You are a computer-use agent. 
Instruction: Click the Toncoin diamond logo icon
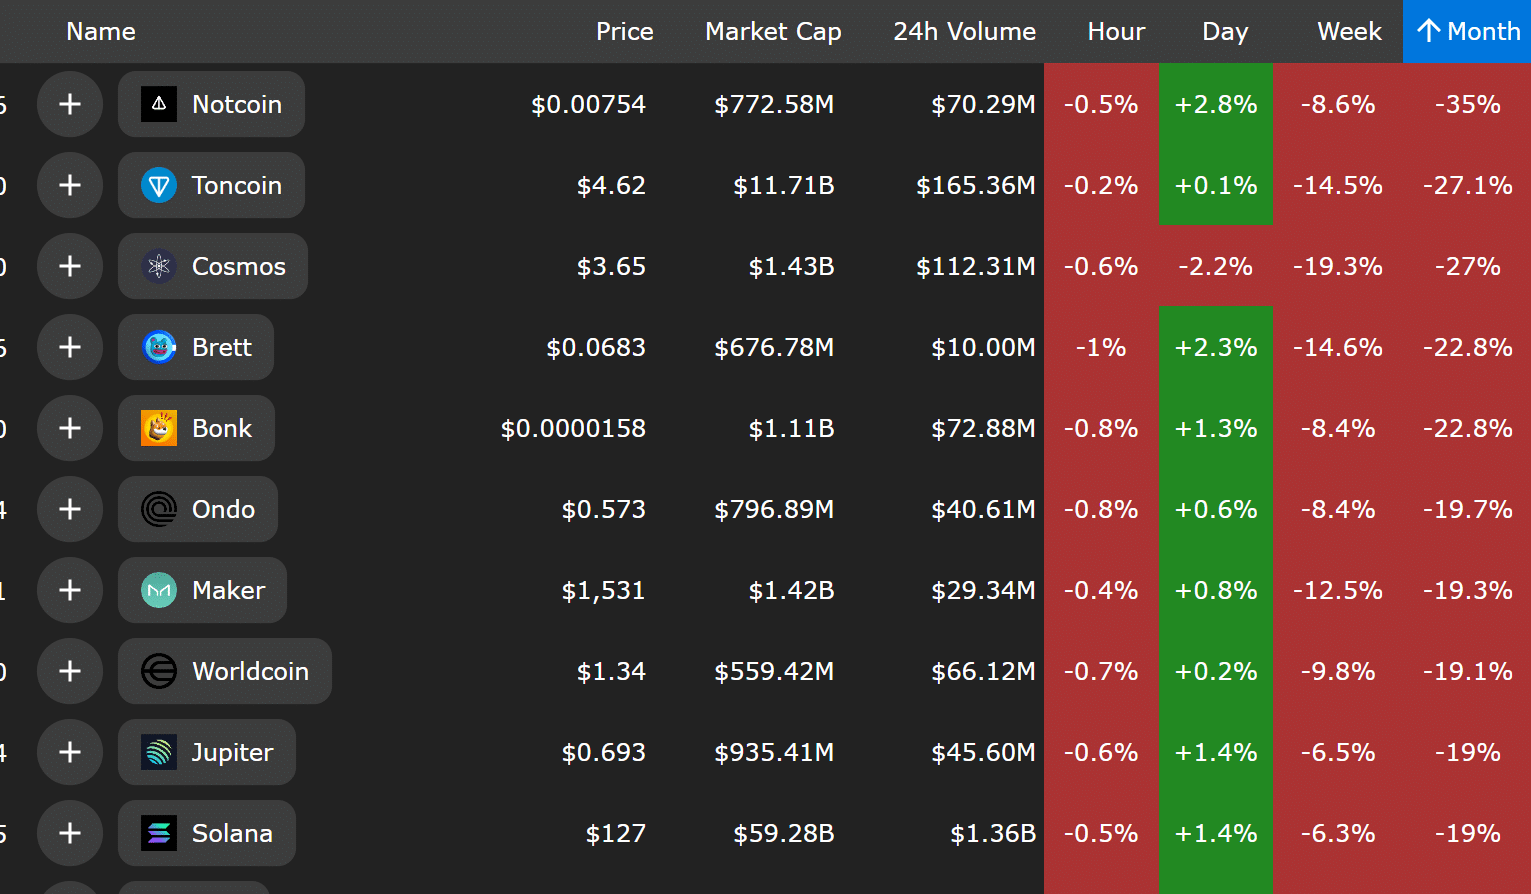coord(159,185)
